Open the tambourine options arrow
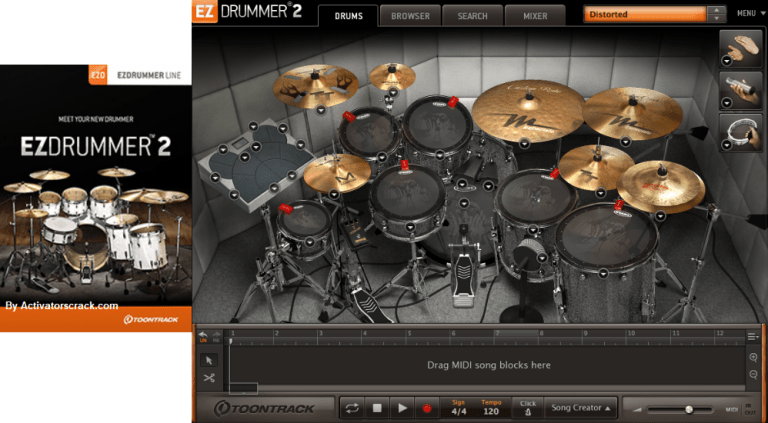 727,144
